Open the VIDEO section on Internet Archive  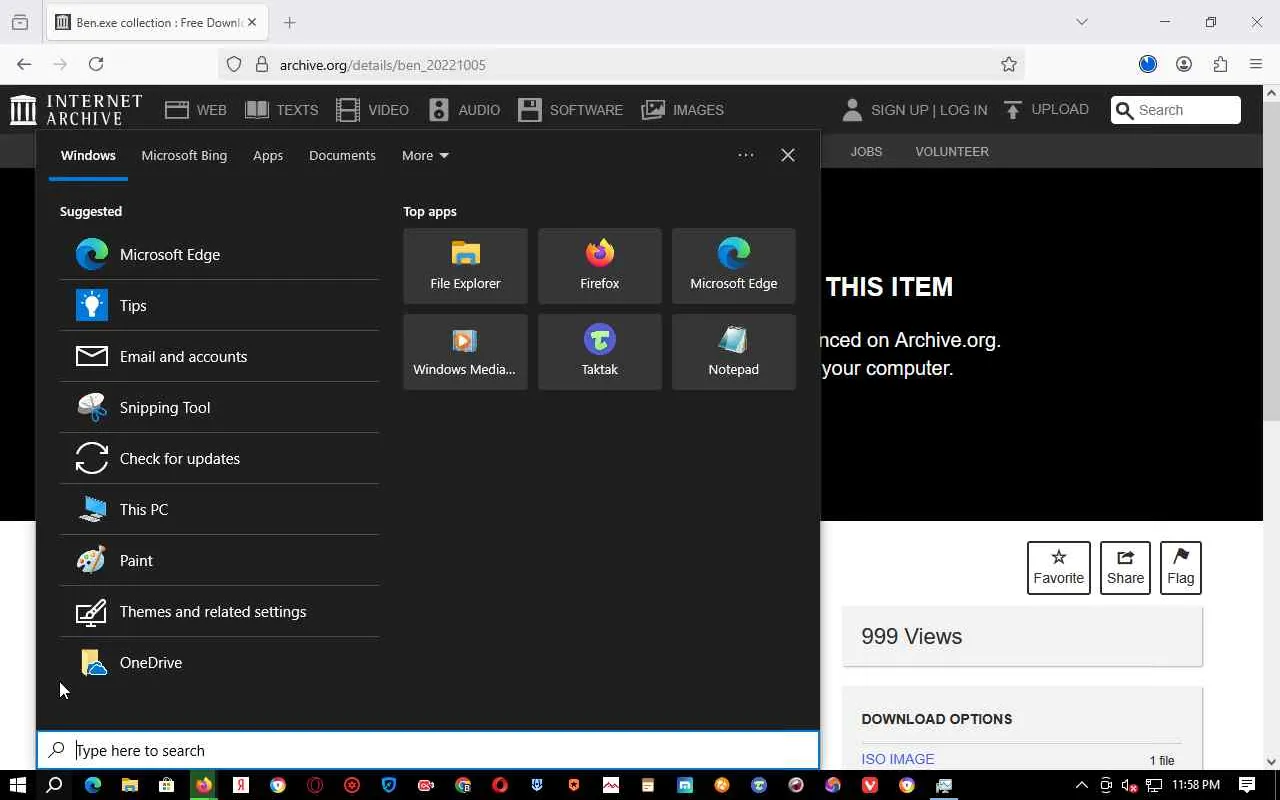click(x=372, y=110)
